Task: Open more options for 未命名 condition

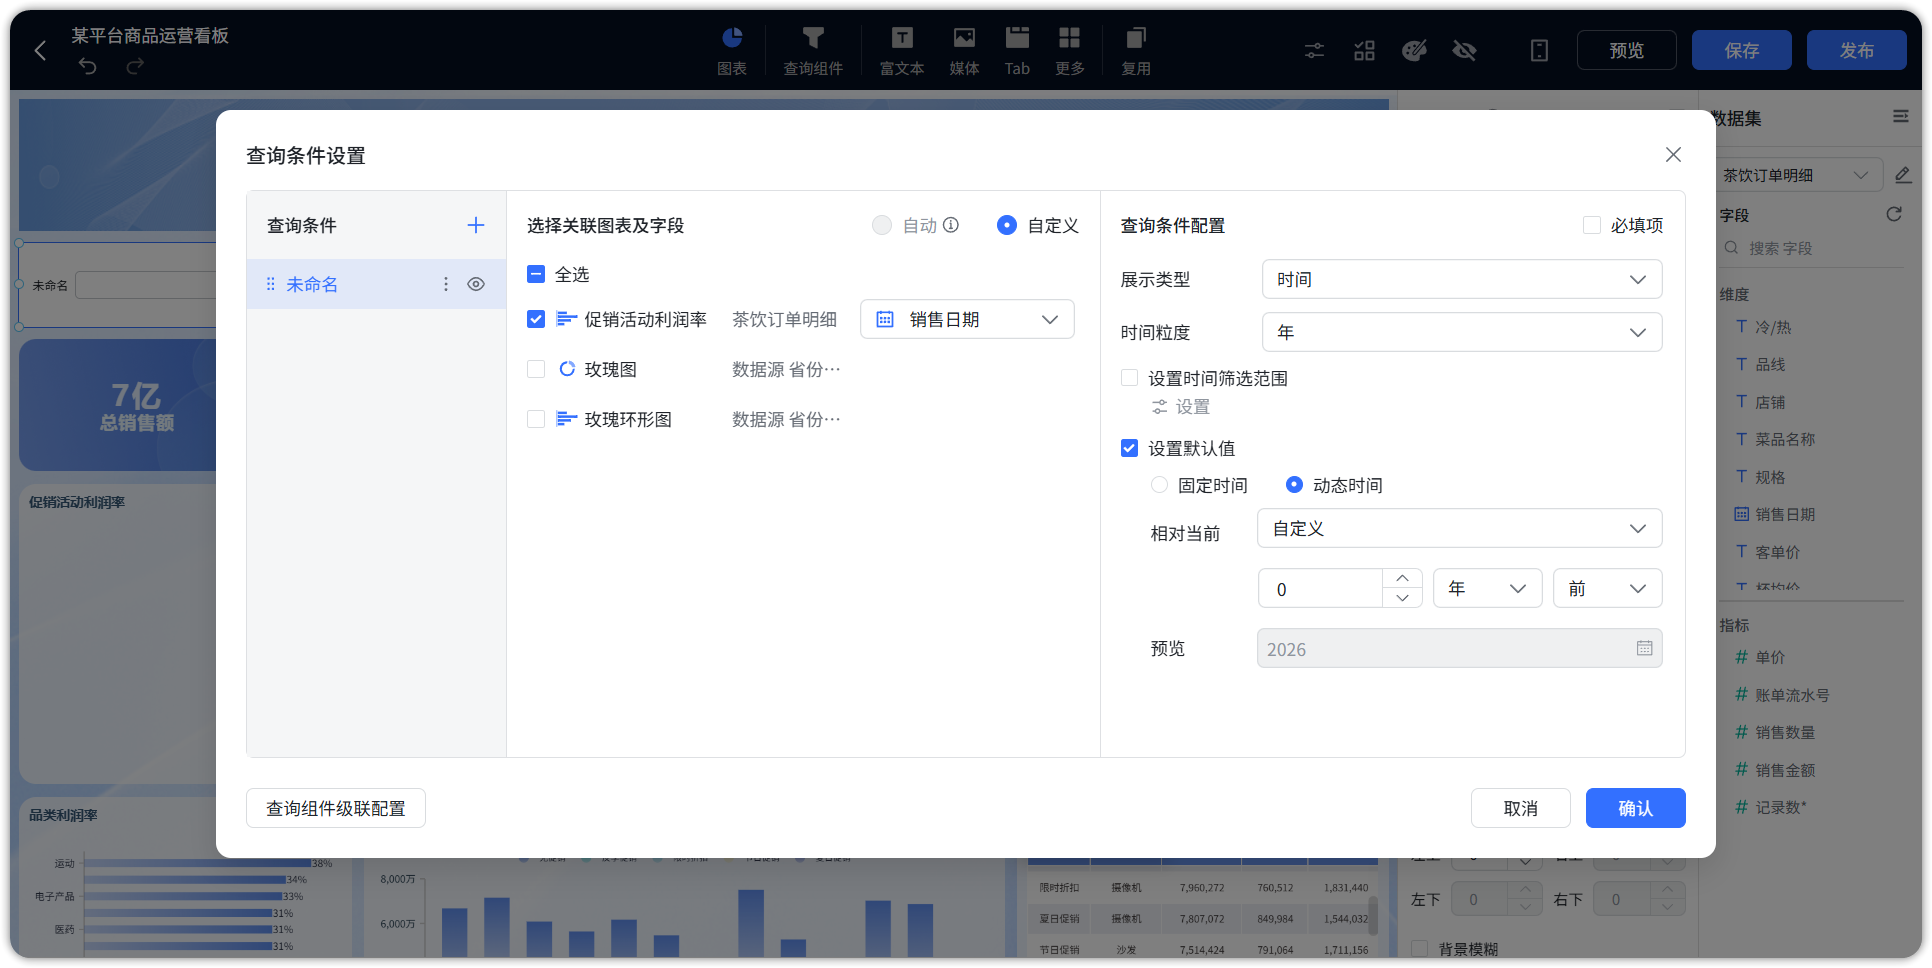Action: point(446,284)
